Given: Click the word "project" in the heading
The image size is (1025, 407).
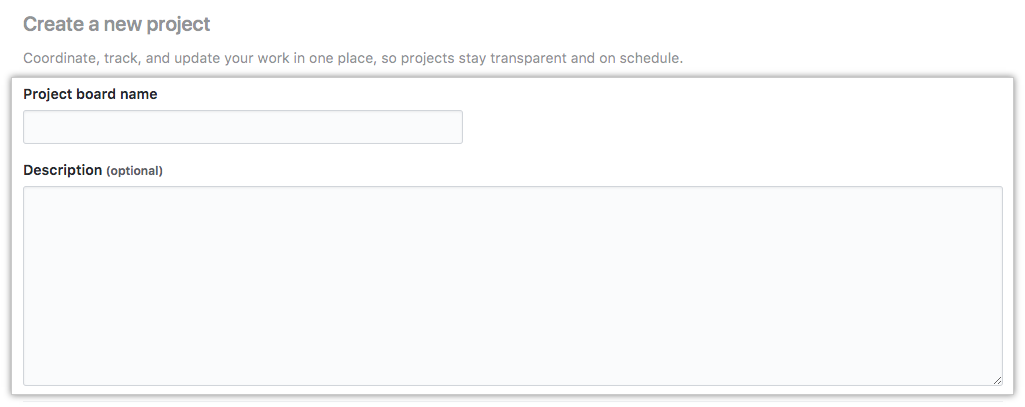Looking at the screenshot, I should [179, 24].
